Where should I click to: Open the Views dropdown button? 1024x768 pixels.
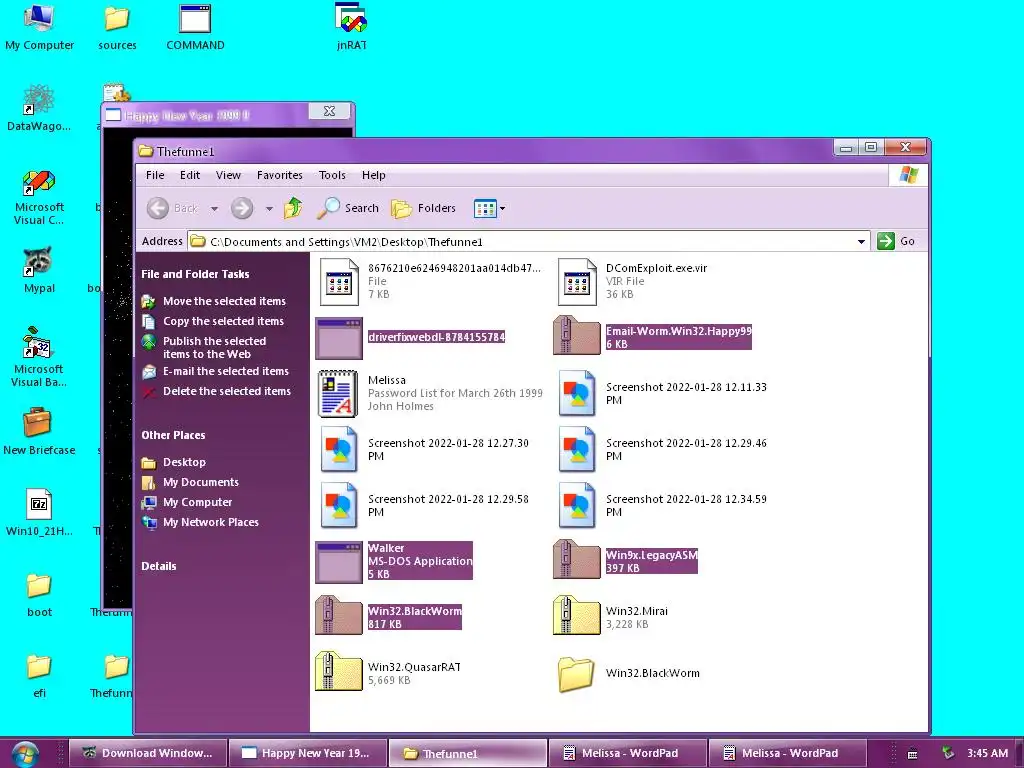click(x=490, y=208)
